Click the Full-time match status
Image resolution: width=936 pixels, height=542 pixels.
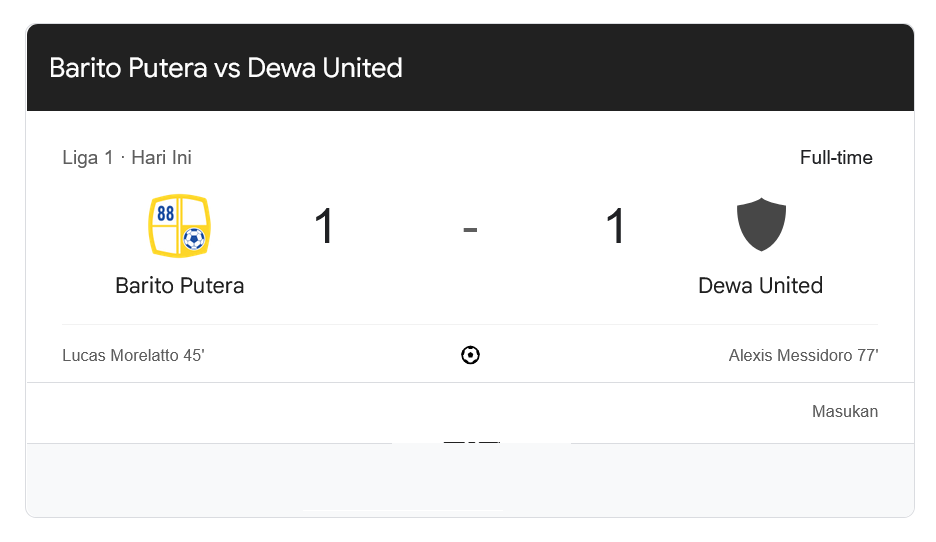(836, 158)
